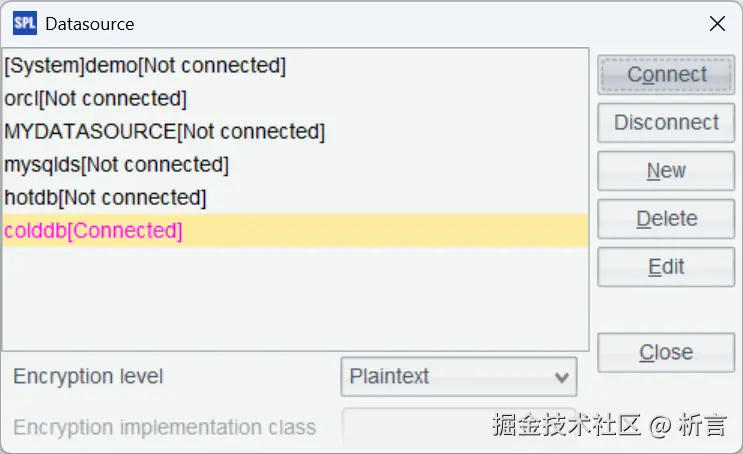
Task: Hit the Delete button
Action: coord(666,219)
